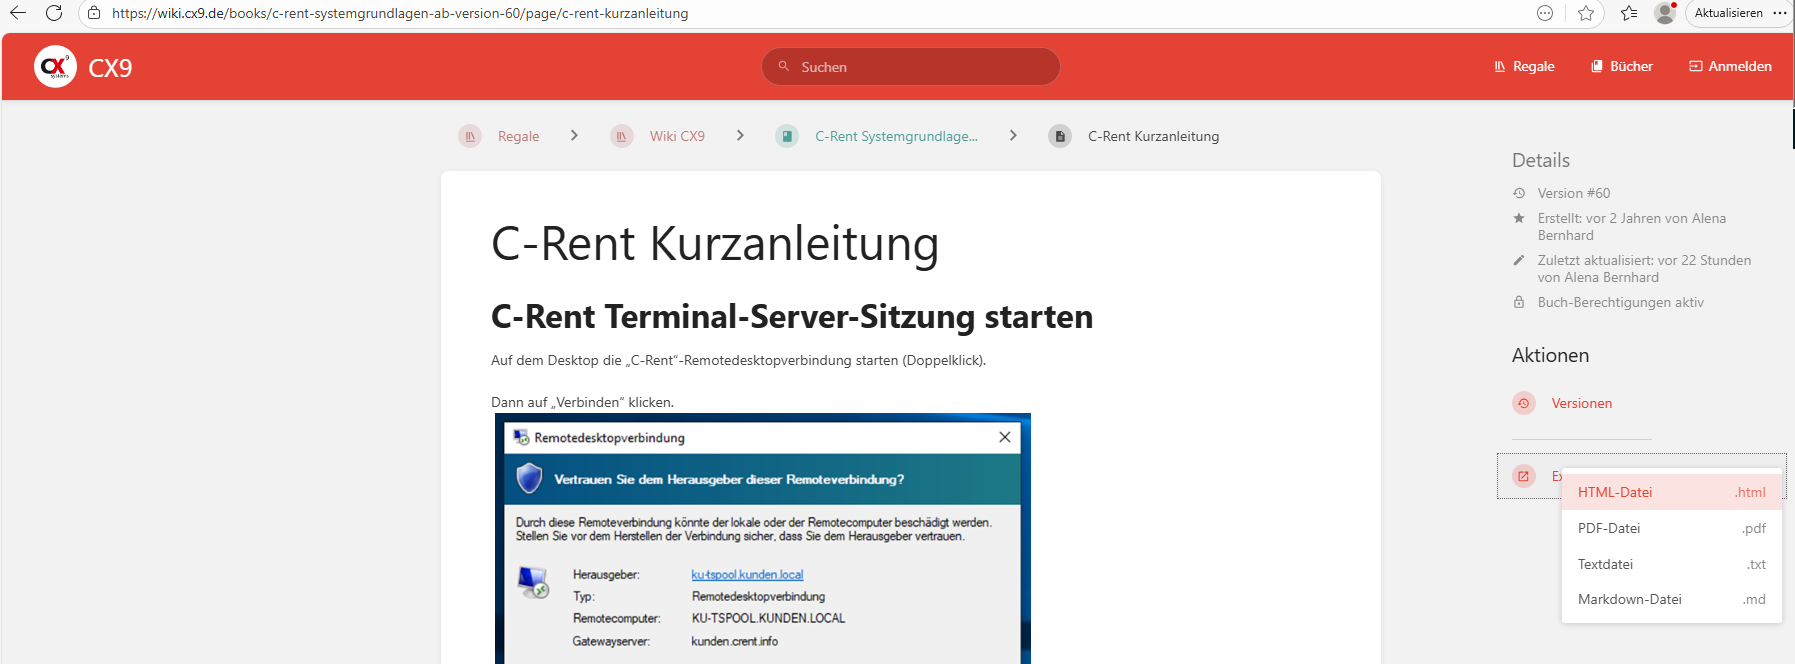Click the Versionen history icon
Viewport: 1795px width, 664px height.
pyautogui.click(x=1523, y=403)
